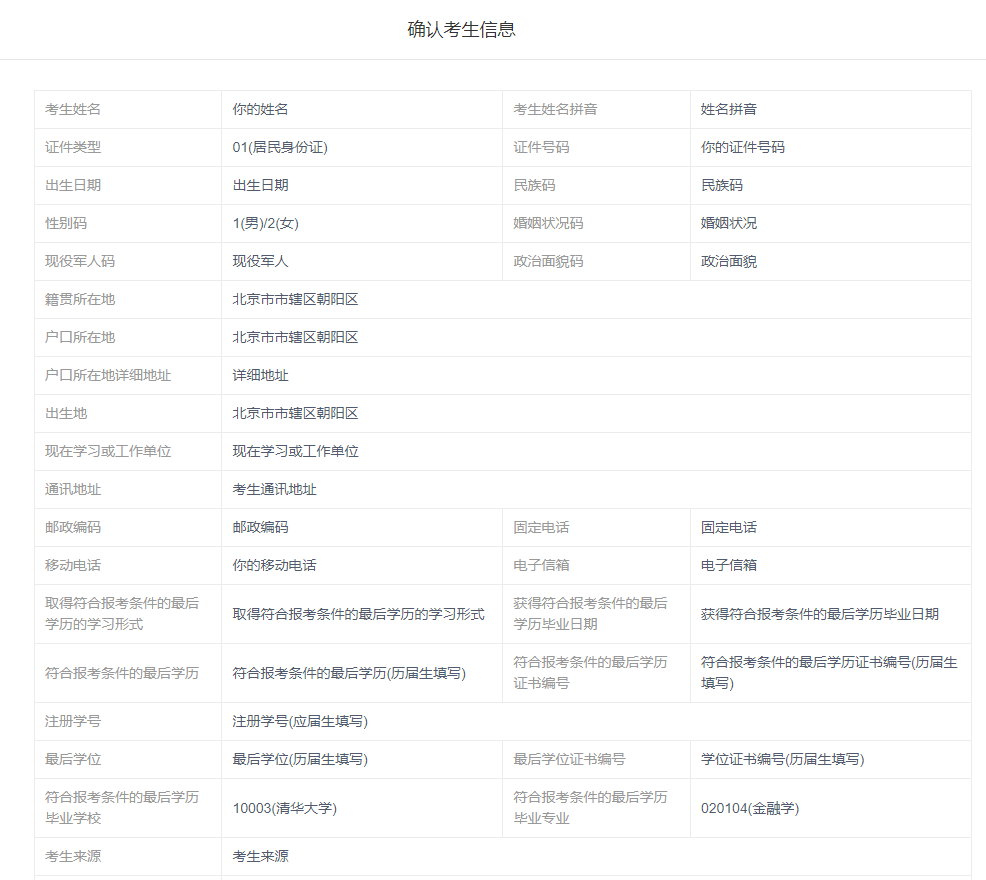Select the value 符合报考条件的最后学历(历届生填写)
This screenshot has width=986, height=880.
349,673
